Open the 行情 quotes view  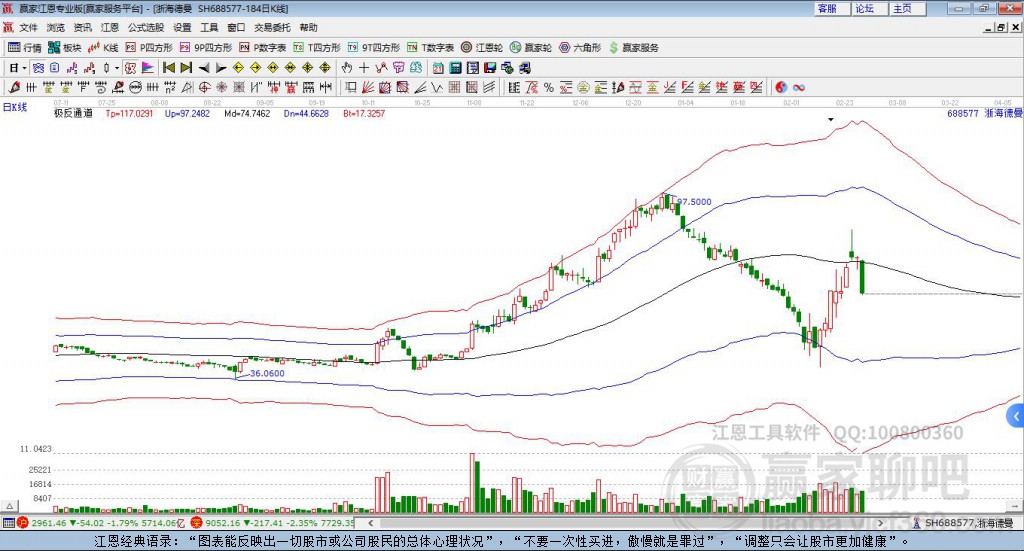[x=25, y=48]
